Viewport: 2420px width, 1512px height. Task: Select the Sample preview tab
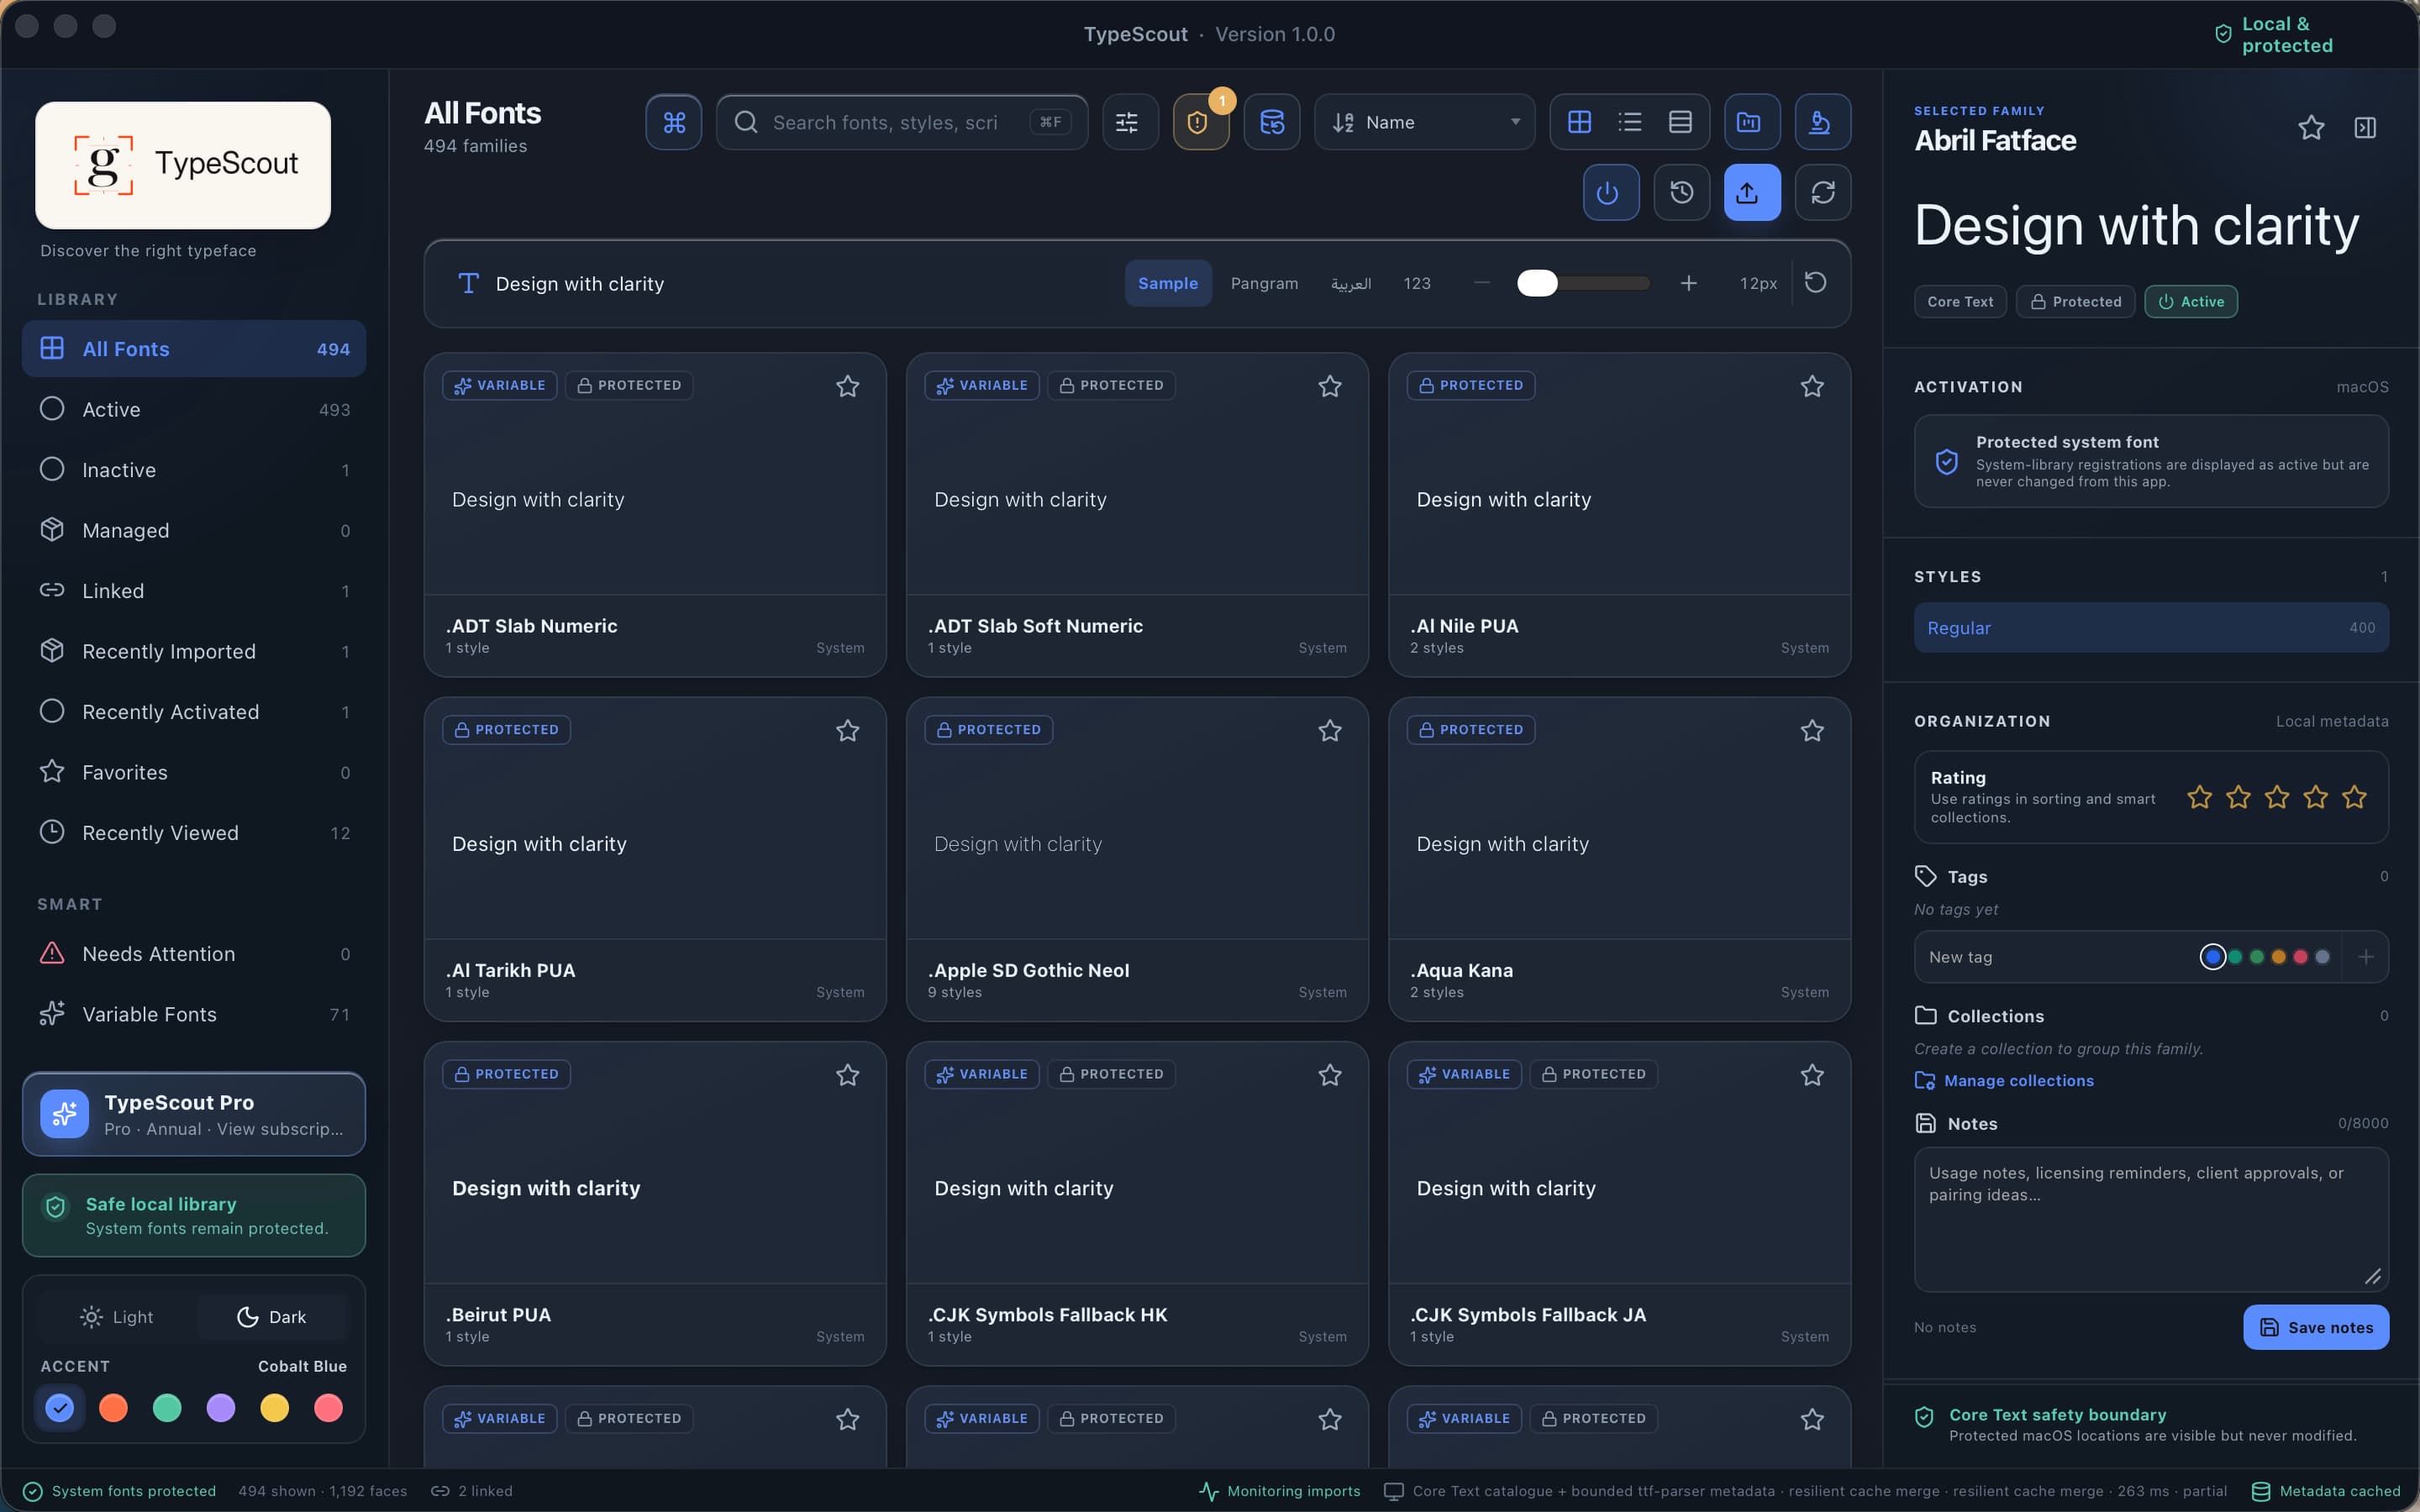(1167, 283)
